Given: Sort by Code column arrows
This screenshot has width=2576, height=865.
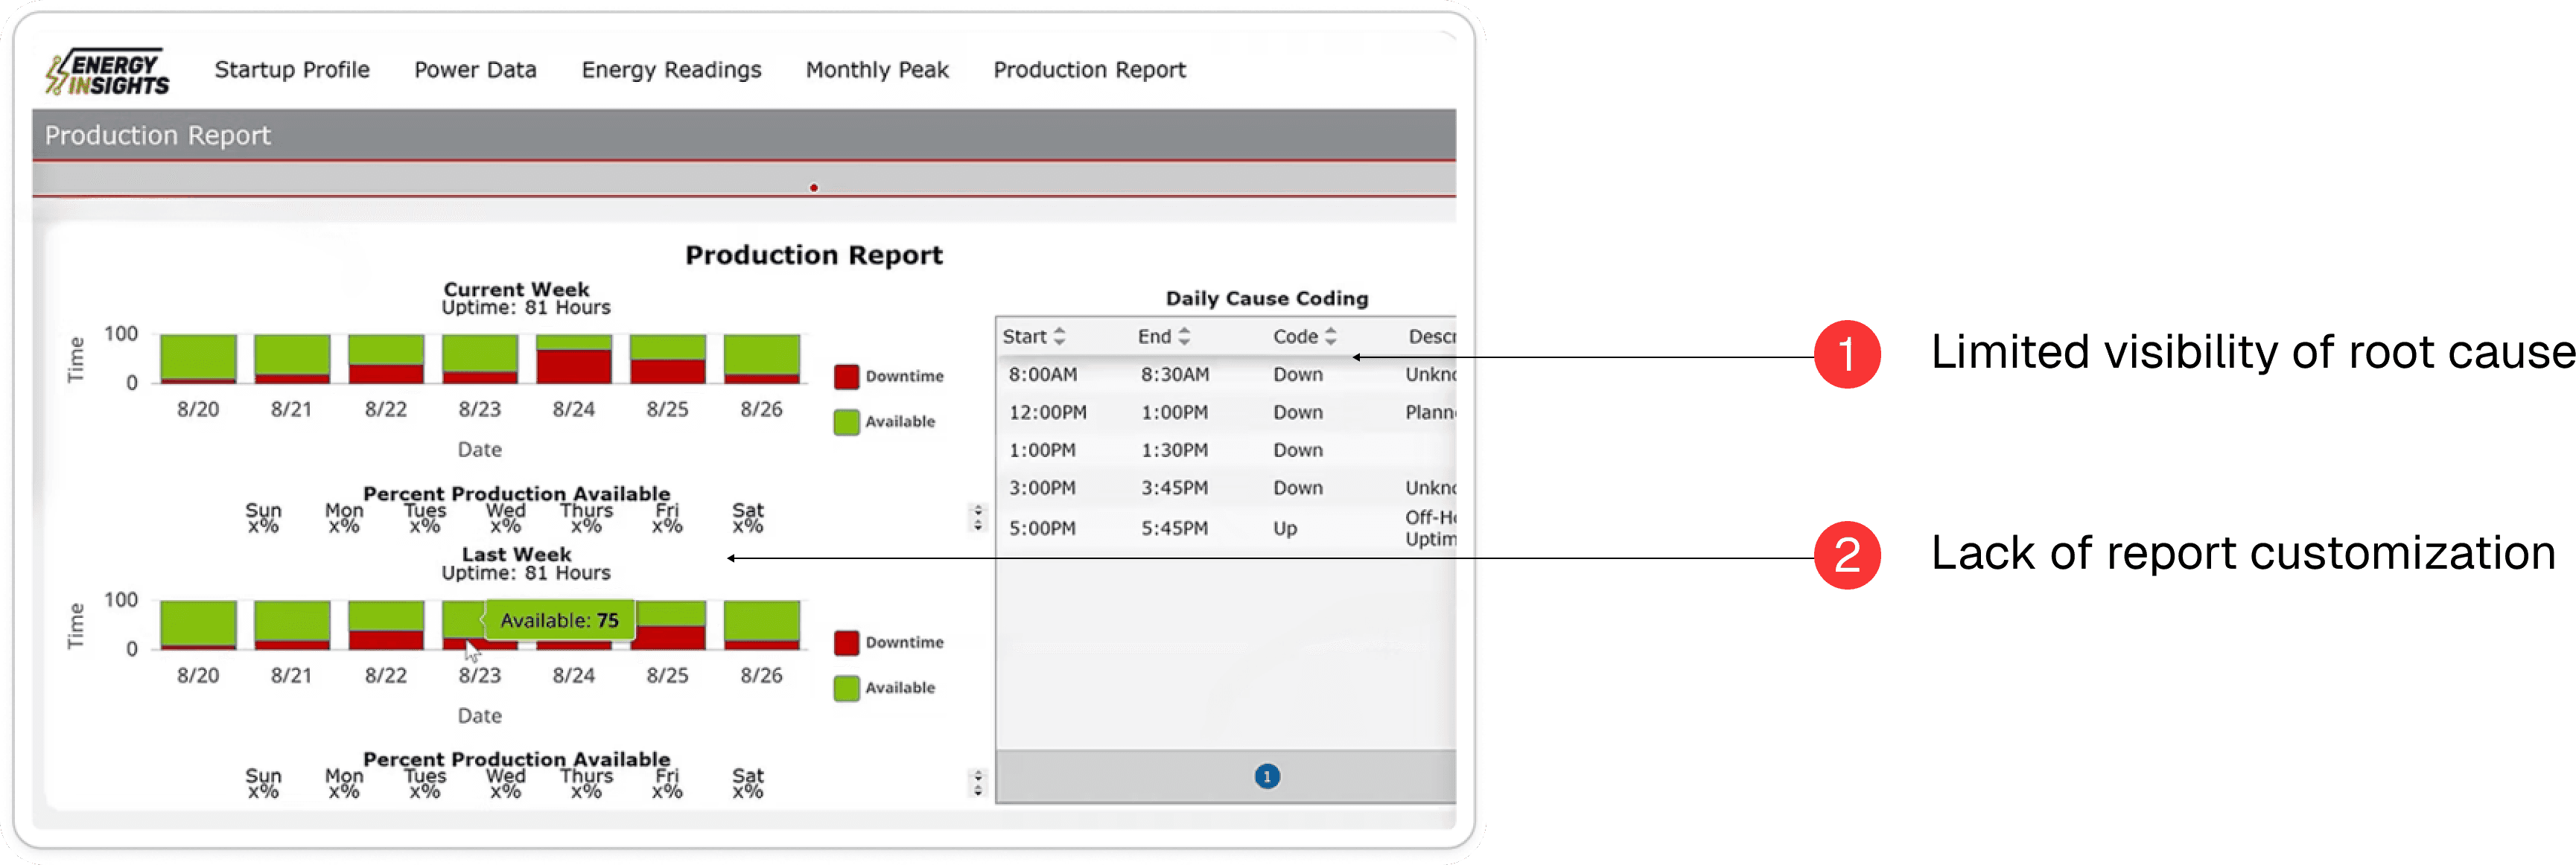Looking at the screenshot, I should point(1331,337).
